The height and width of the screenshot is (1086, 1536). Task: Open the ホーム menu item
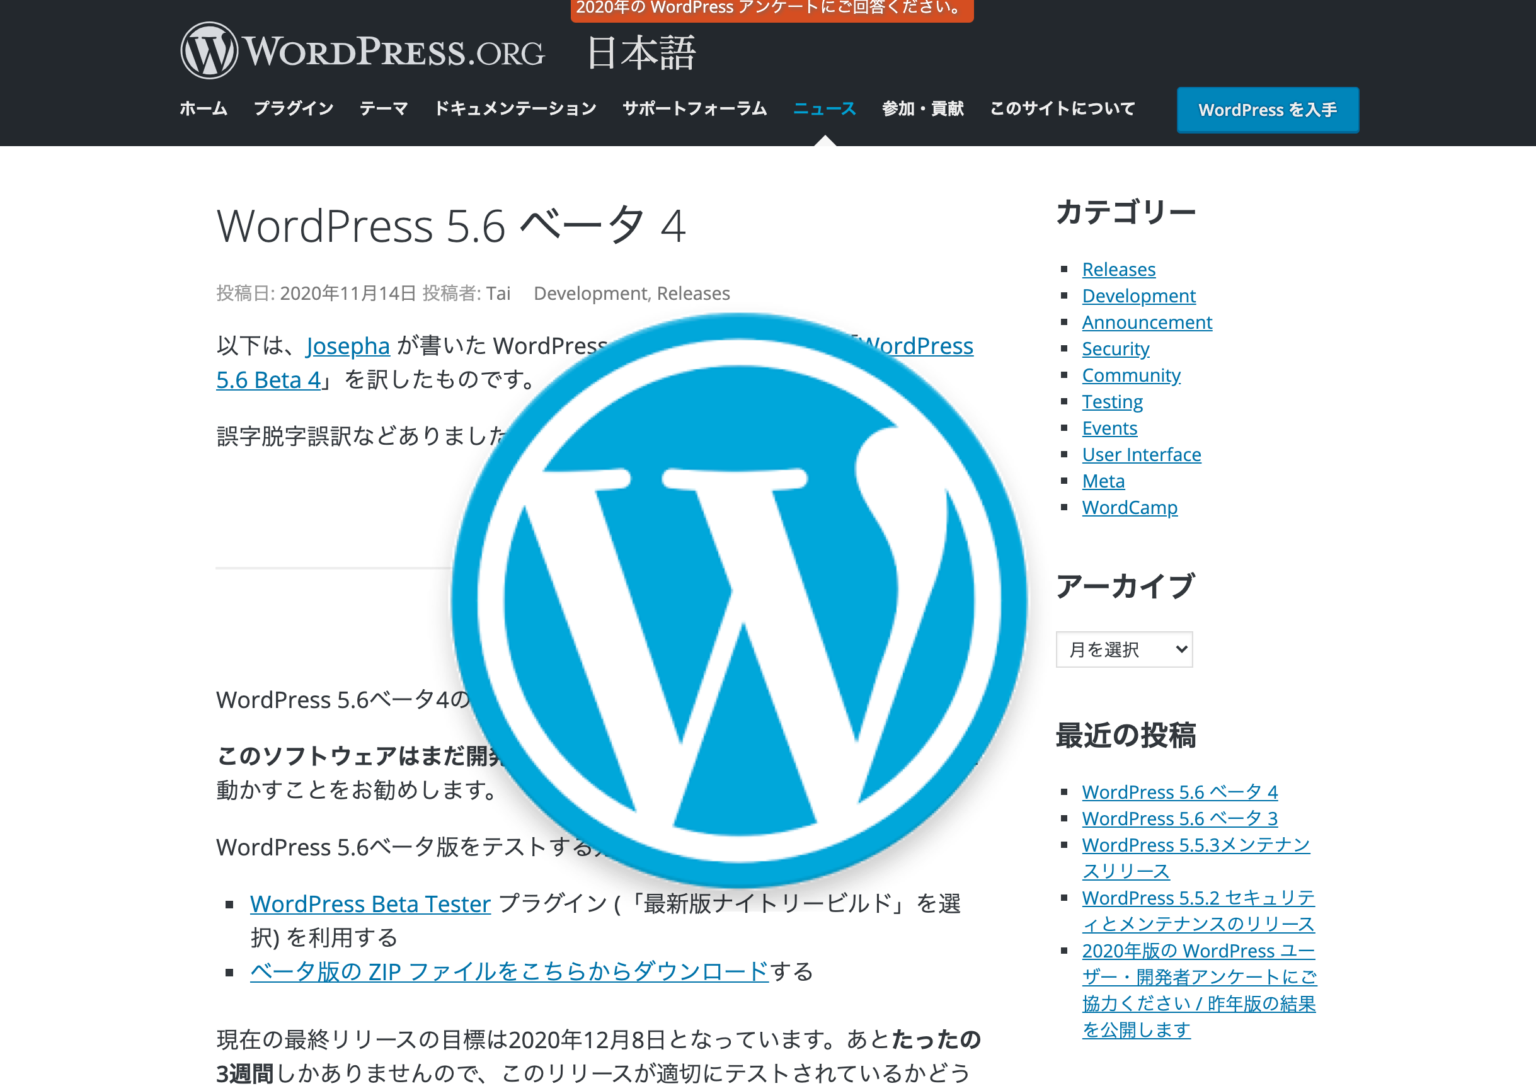pyautogui.click(x=202, y=108)
